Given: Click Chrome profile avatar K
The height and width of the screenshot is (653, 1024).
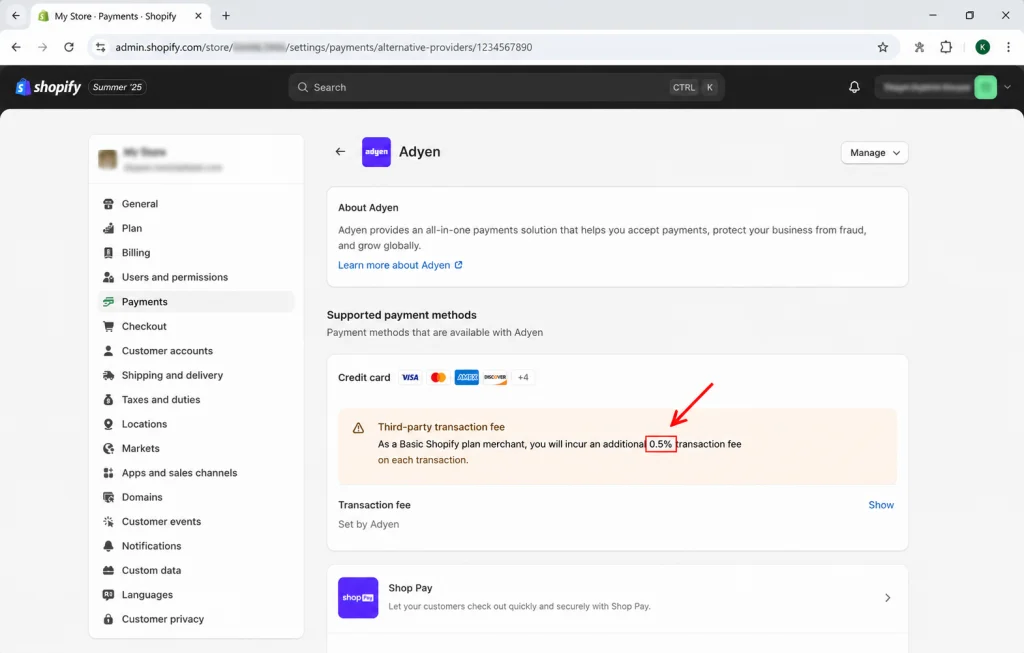Looking at the screenshot, I should pos(982,47).
